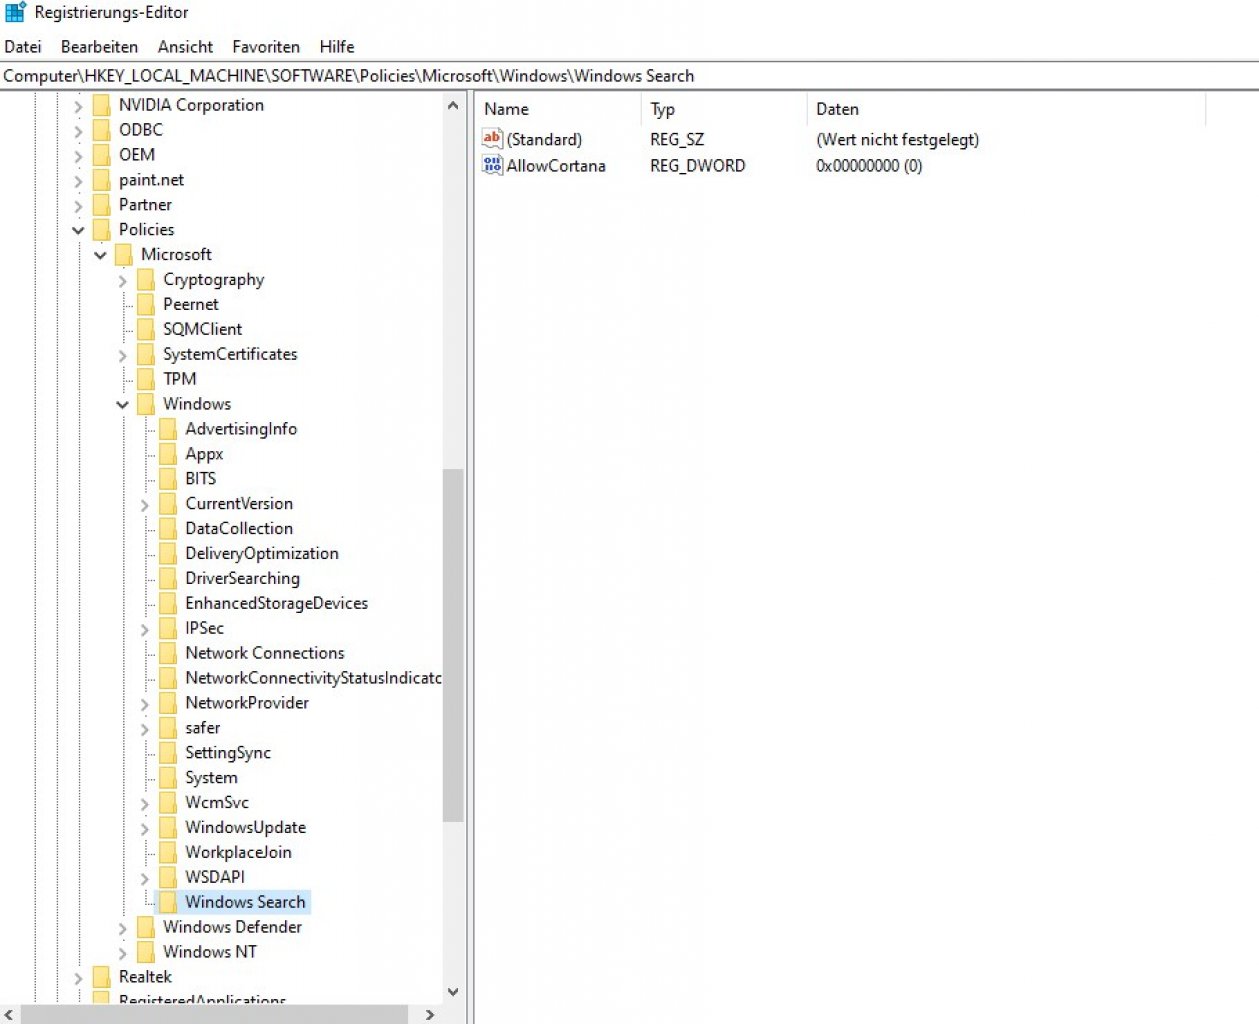Click the WorkplaceJoin folder icon

pyautogui.click(x=168, y=853)
